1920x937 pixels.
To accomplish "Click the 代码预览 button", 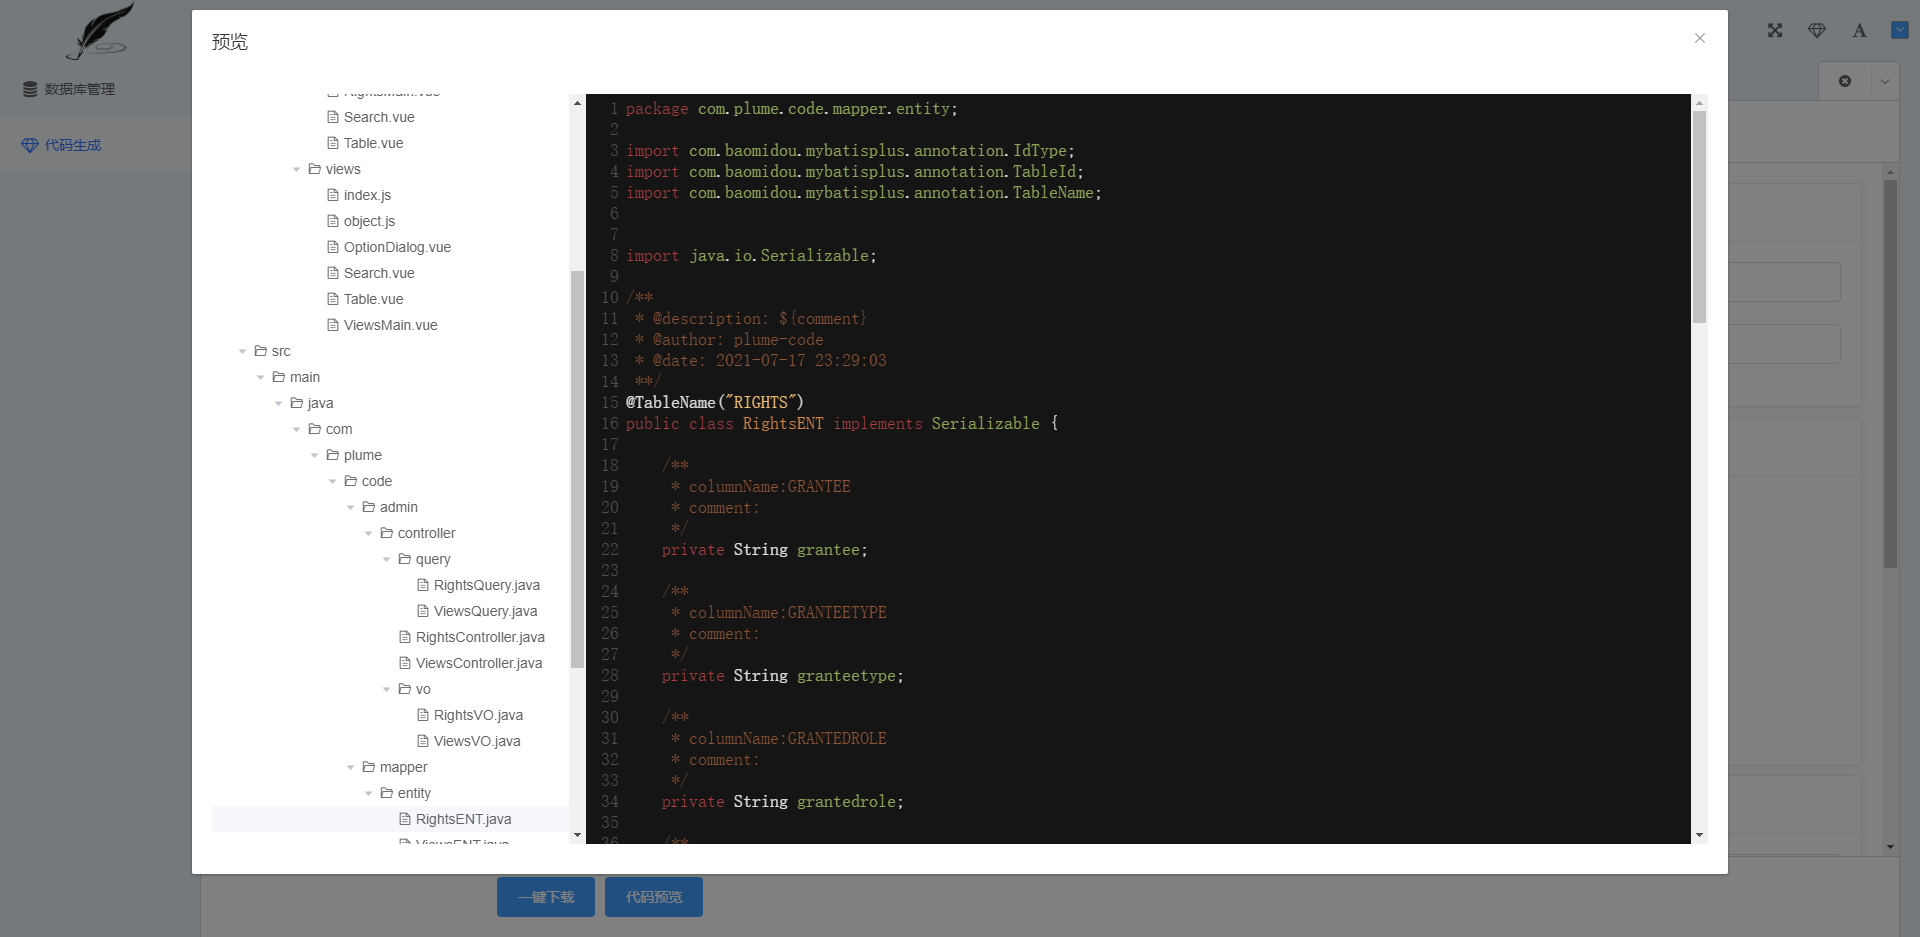I will pyautogui.click(x=654, y=897).
